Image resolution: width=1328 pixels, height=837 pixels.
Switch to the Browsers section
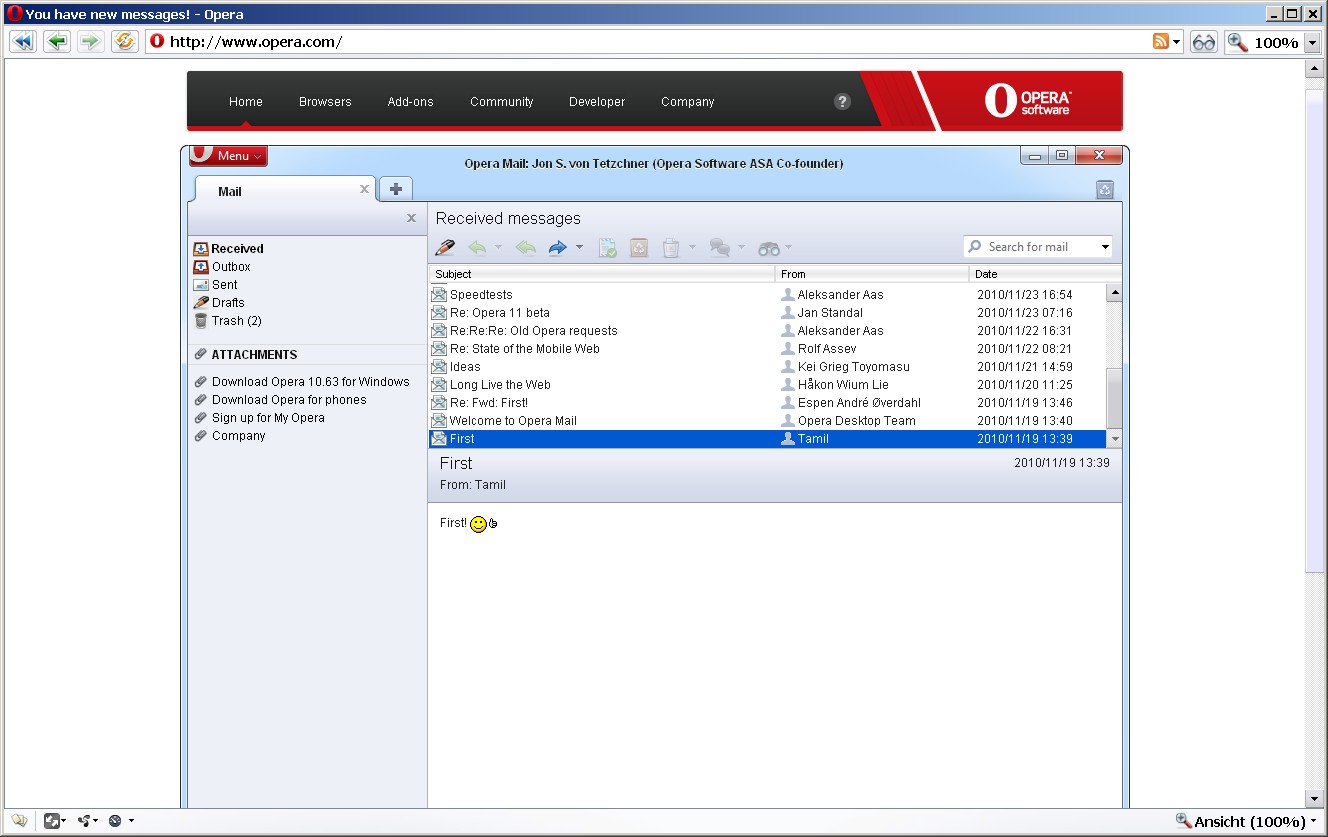coord(324,101)
